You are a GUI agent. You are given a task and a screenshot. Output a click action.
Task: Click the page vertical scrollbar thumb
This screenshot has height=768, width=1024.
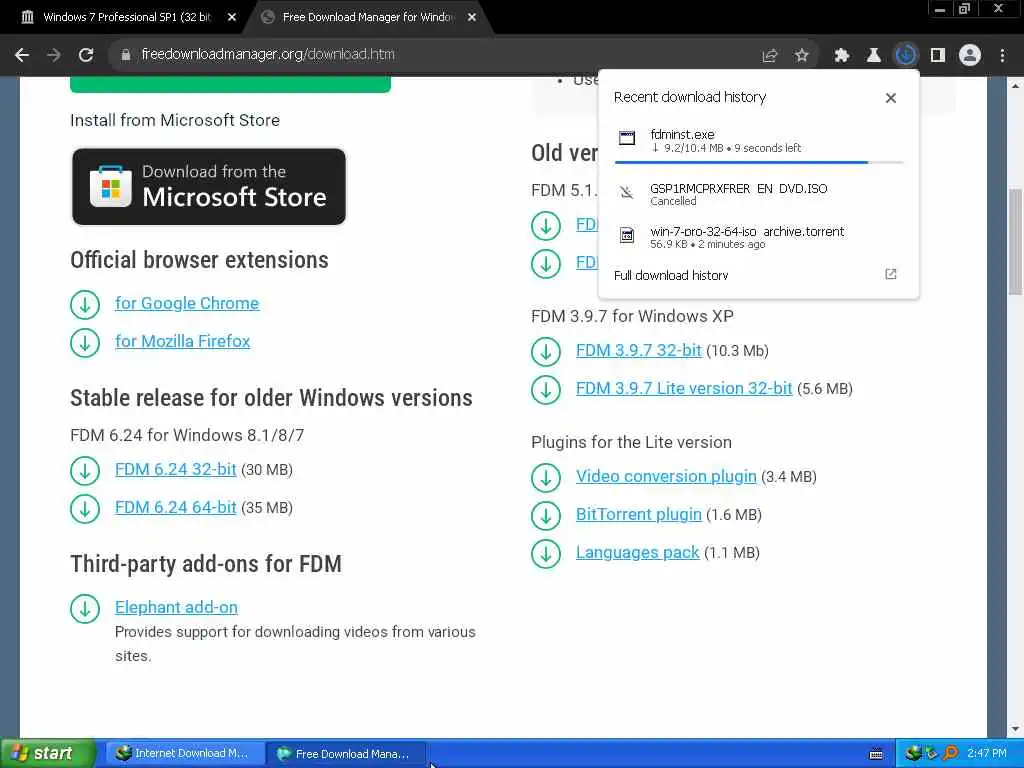point(1015,240)
